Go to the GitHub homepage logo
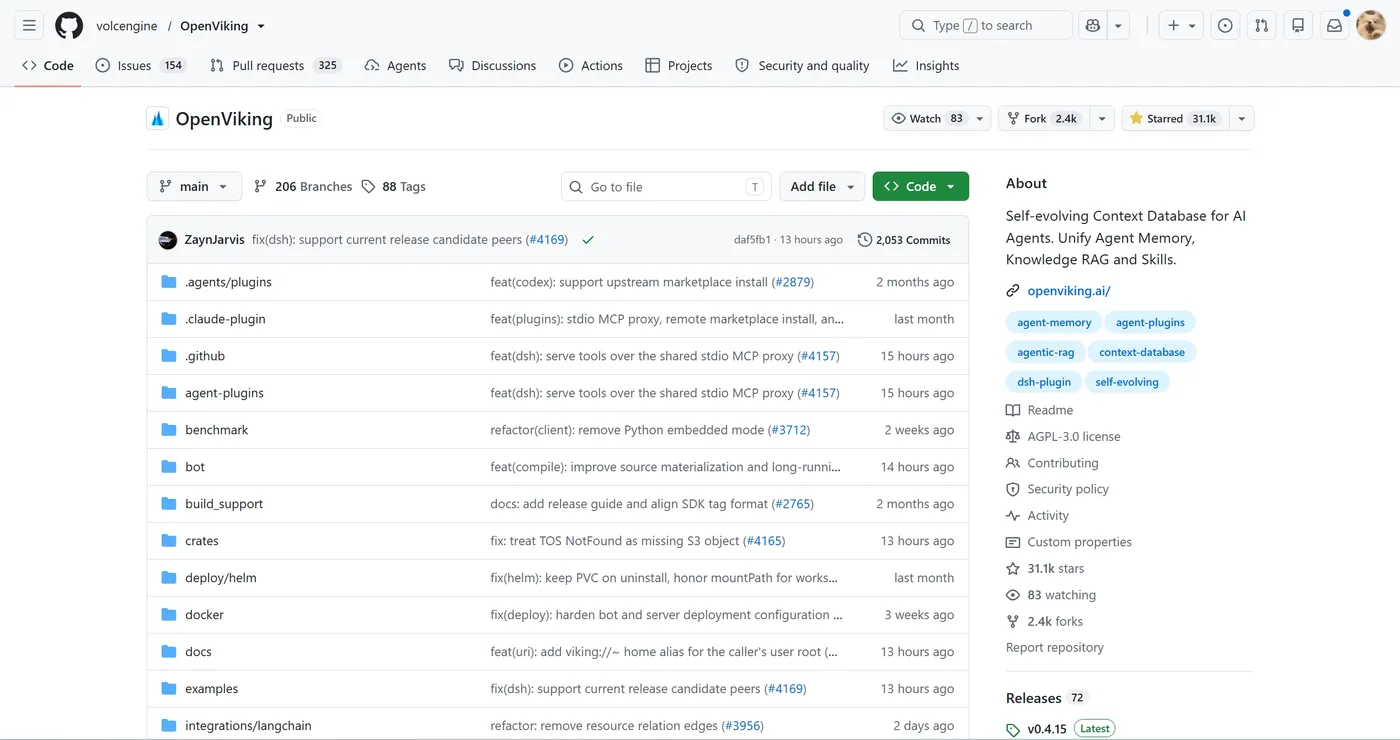Viewport: 1400px width, 740px height. coord(69,26)
